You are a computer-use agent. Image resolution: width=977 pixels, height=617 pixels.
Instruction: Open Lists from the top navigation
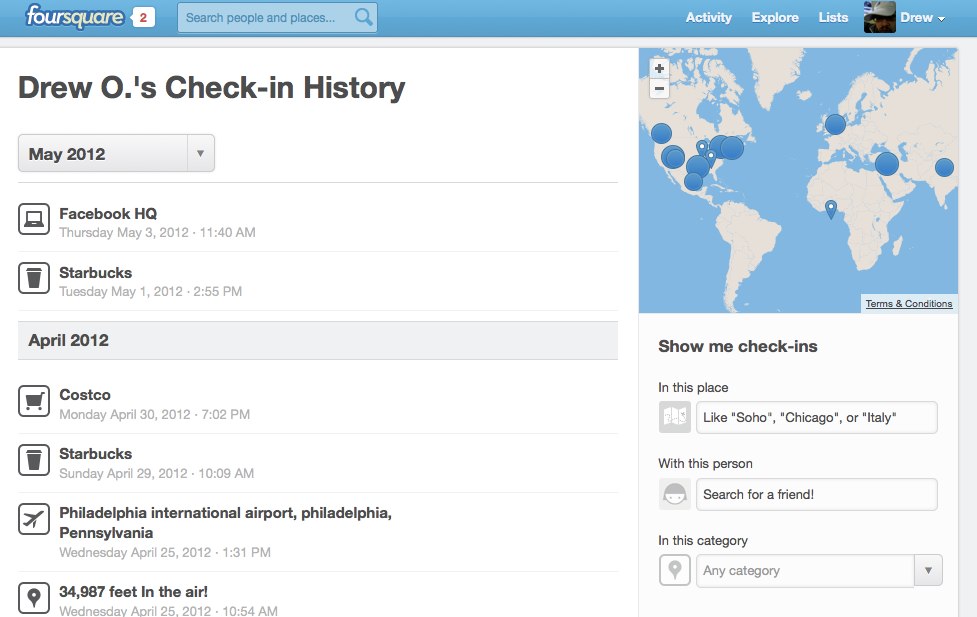click(833, 17)
